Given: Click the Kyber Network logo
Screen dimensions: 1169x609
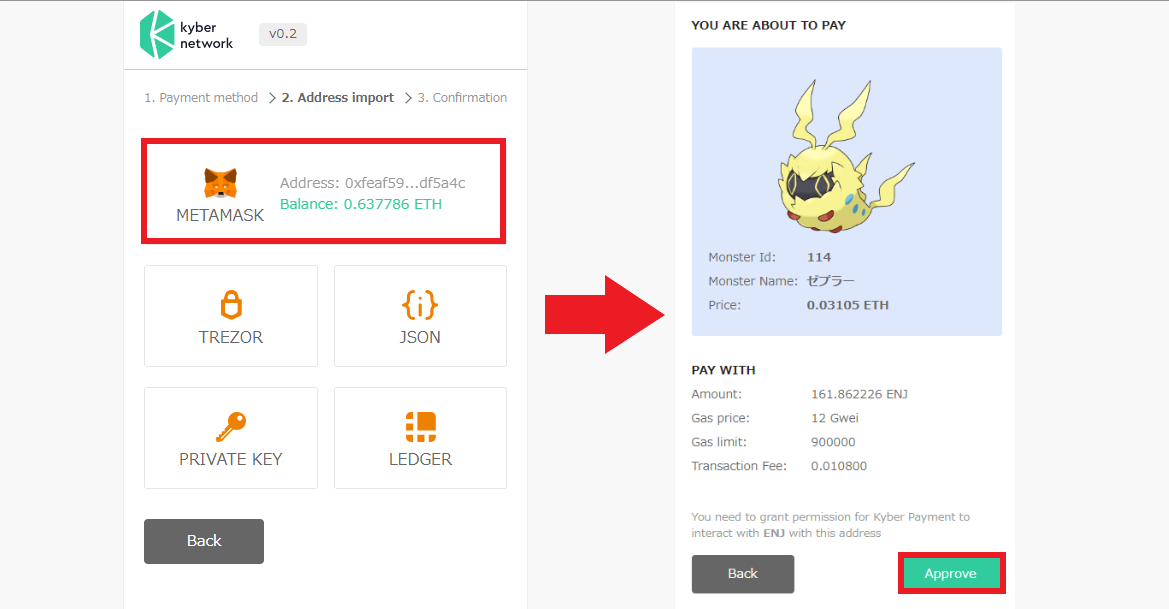Looking at the screenshot, I should coord(186,34).
